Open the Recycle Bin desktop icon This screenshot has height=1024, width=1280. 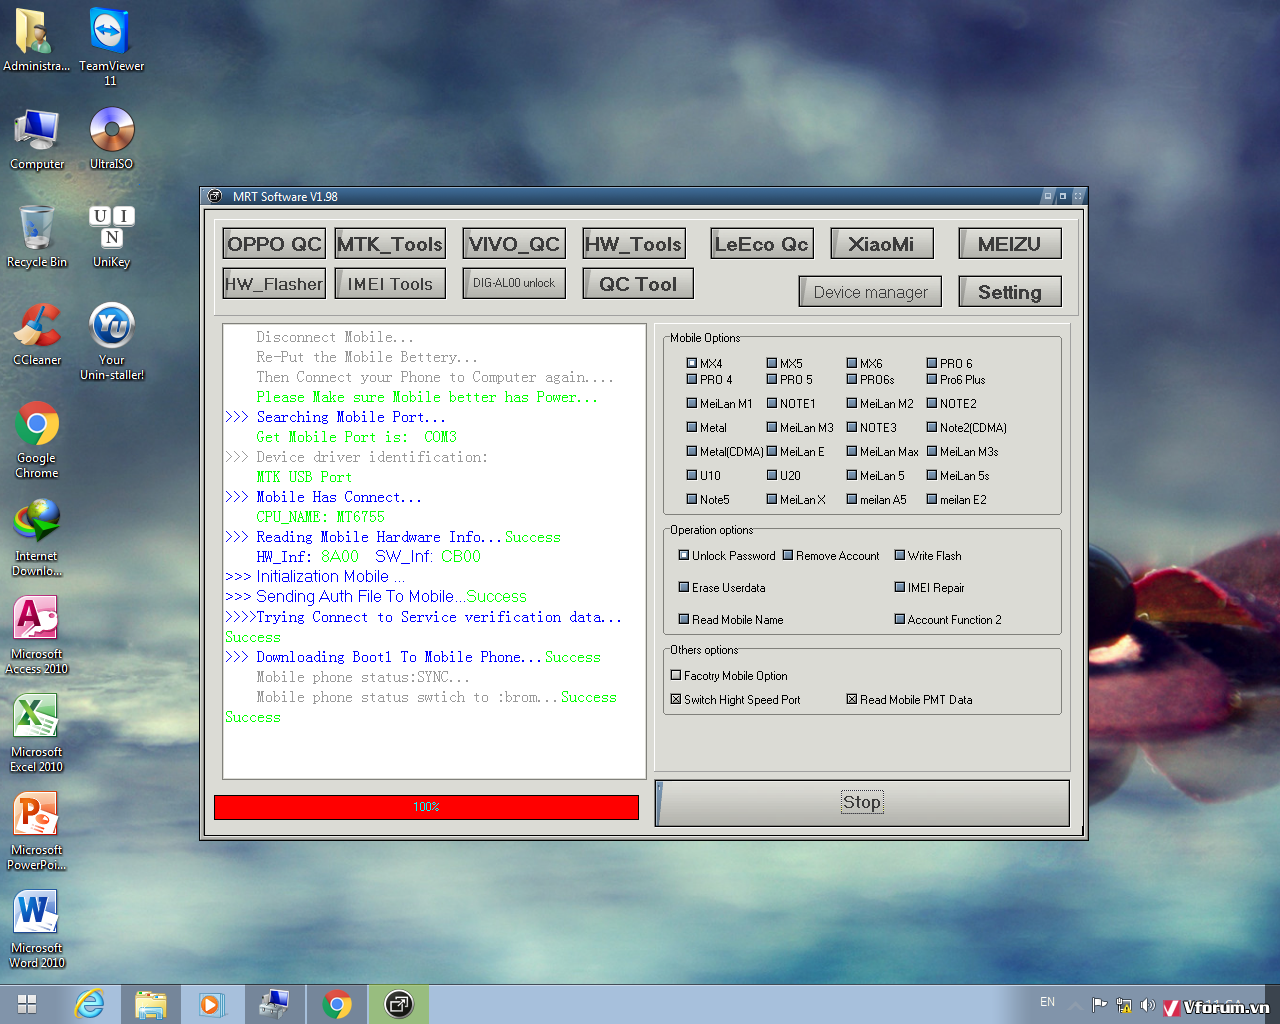point(37,236)
